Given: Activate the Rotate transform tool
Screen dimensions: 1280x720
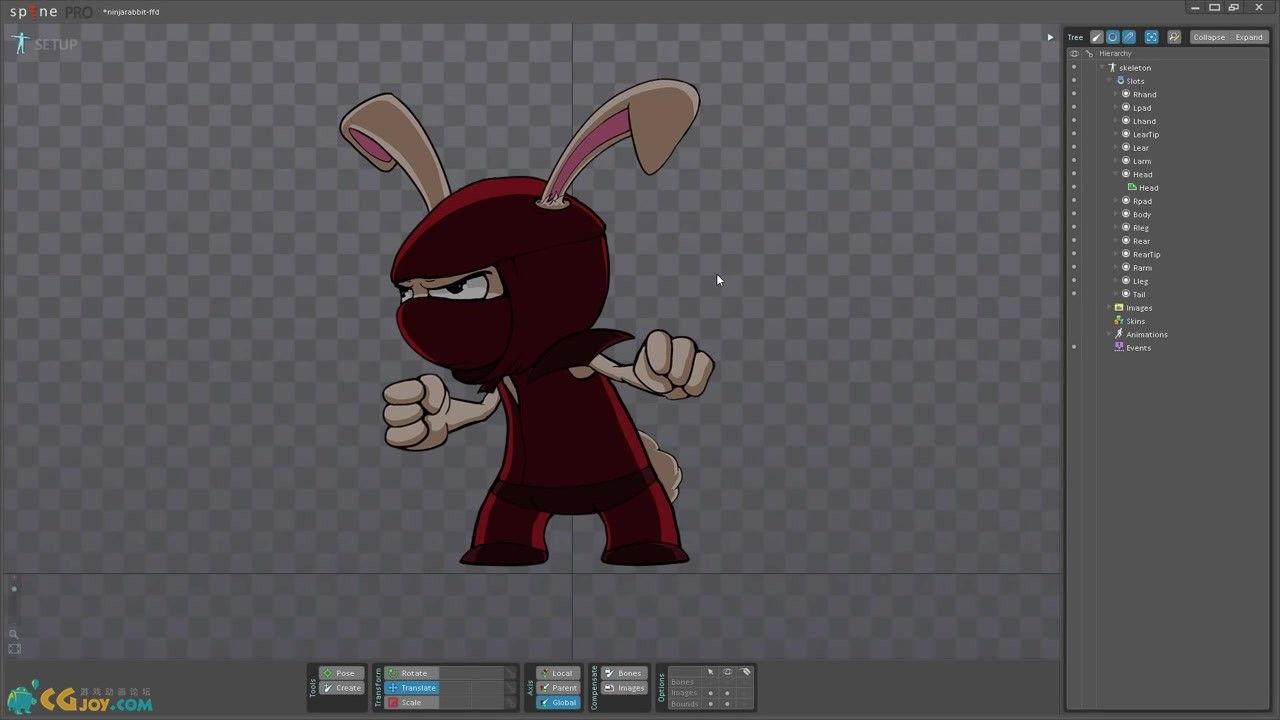Looking at the screenshot, I should pyautogui.click(x=412, y=673).
